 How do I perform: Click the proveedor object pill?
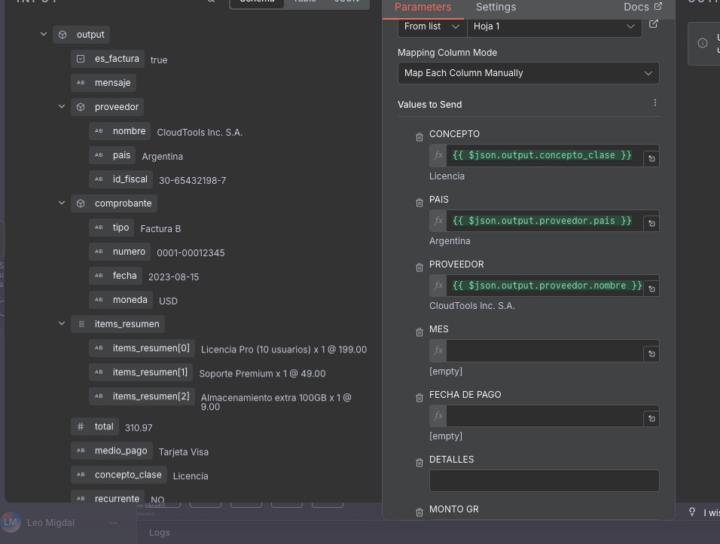click(x=107, y=107)
